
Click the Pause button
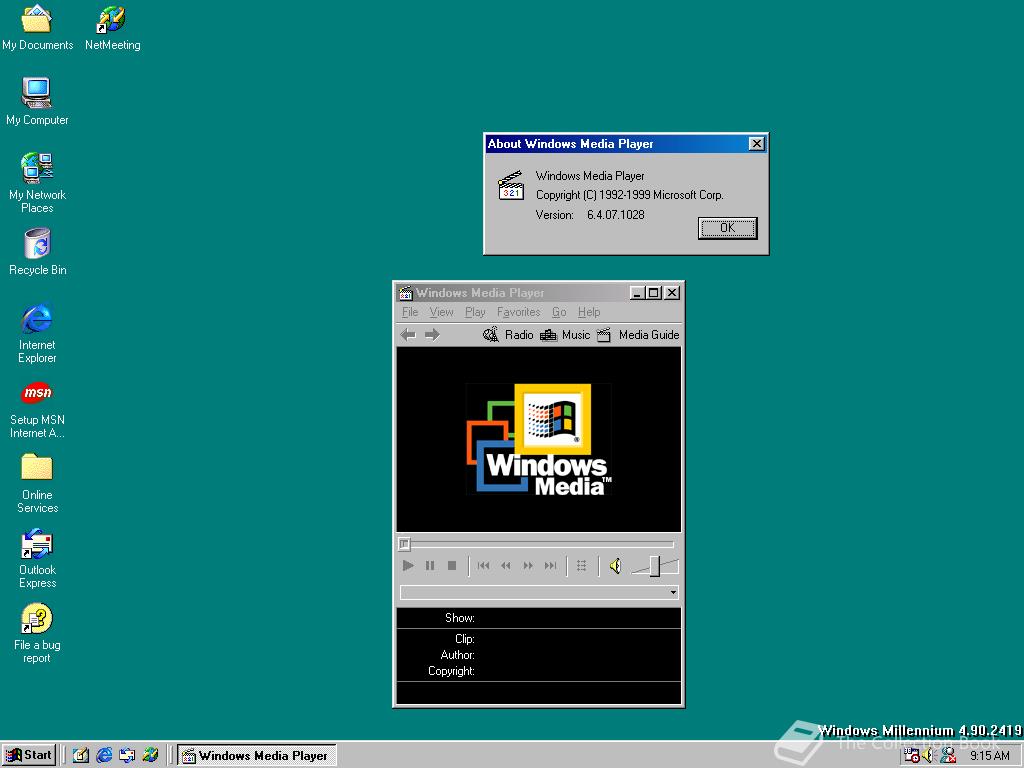tap(430, 566)
